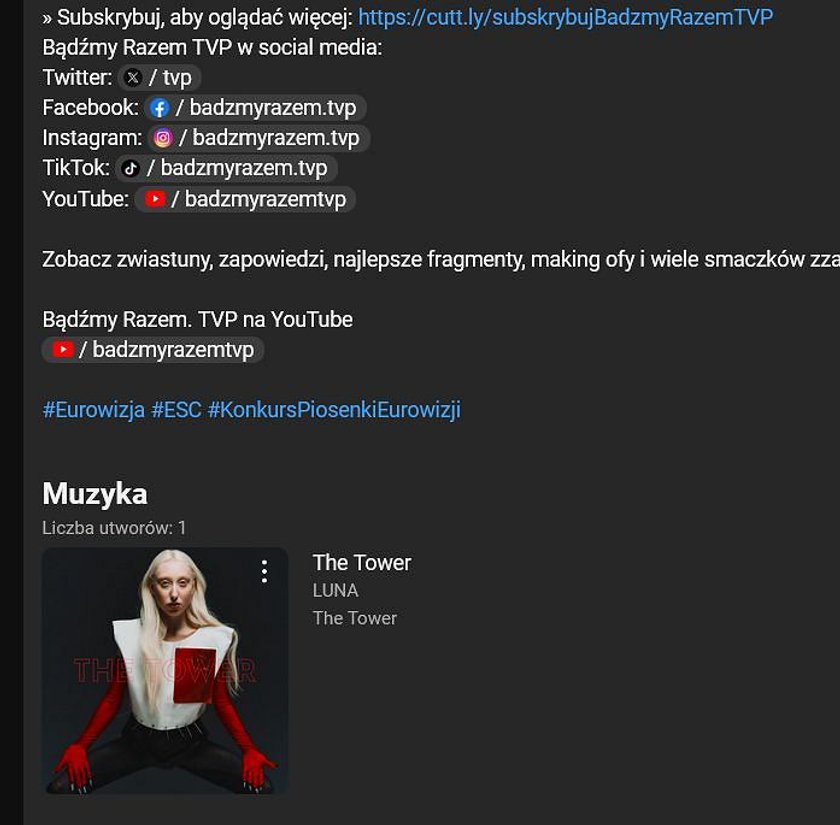Click the #Eurowizja hashtag

(94, 410)
